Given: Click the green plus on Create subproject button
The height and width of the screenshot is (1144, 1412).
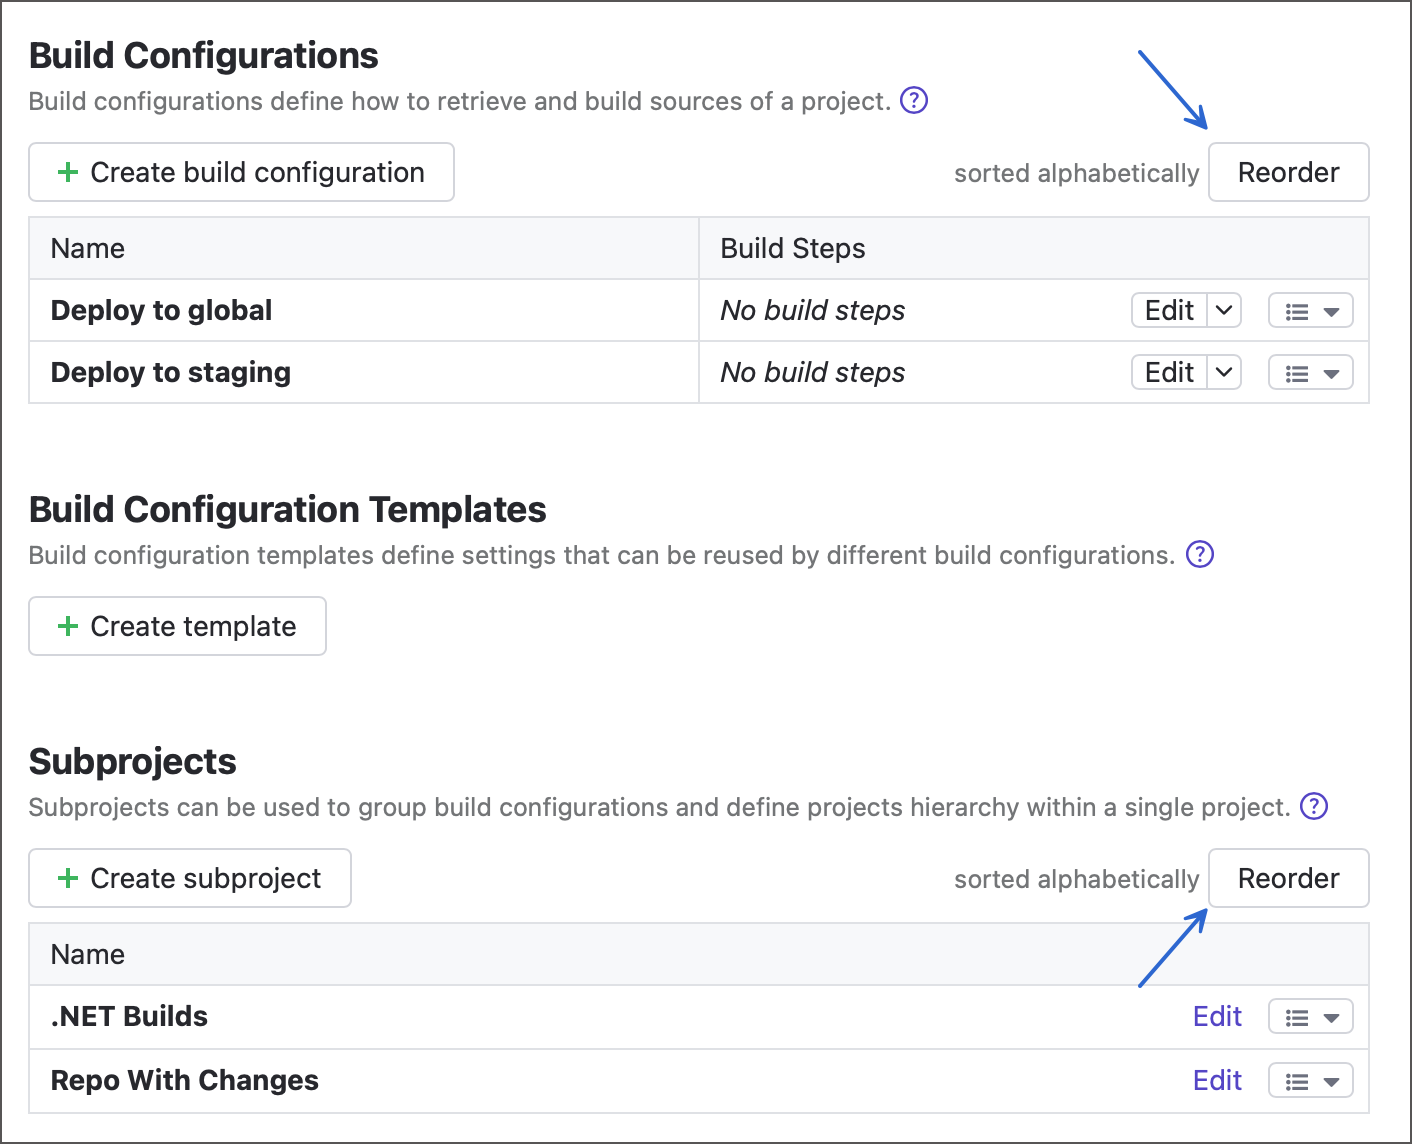Looking at the screenshot, I should tap(68, 878).
